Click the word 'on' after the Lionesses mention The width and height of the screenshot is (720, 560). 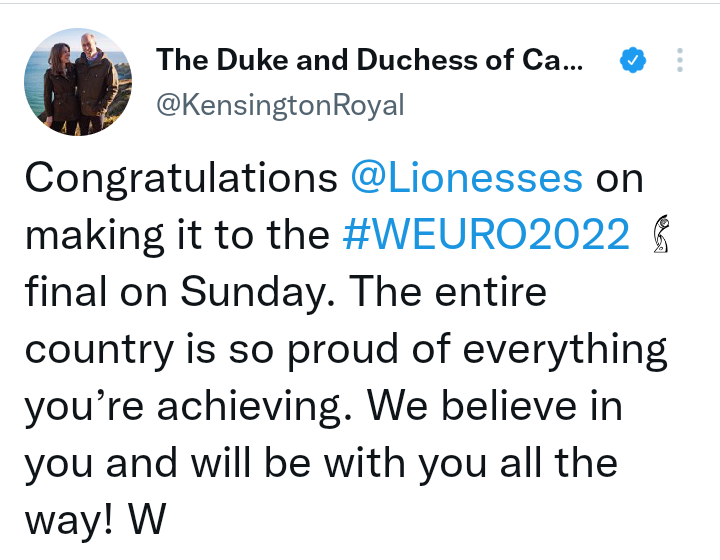tap(620, 178)
